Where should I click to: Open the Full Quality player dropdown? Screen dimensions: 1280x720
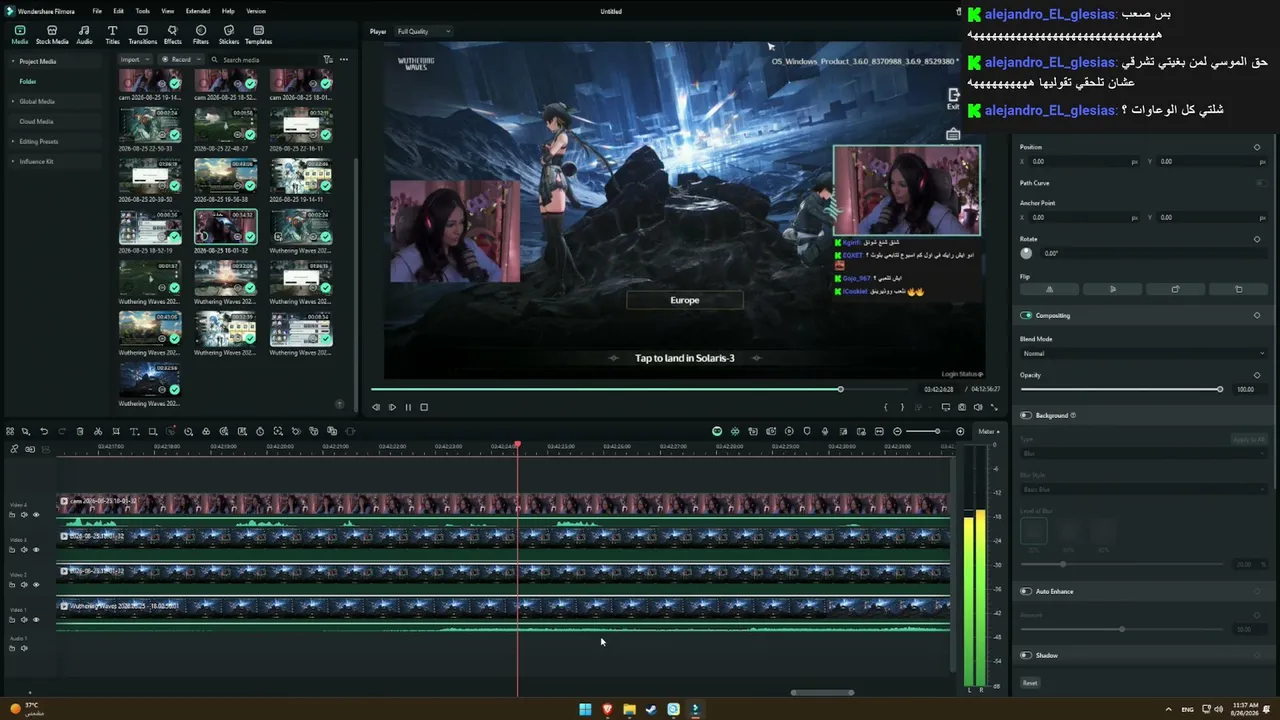click(424, 31)
